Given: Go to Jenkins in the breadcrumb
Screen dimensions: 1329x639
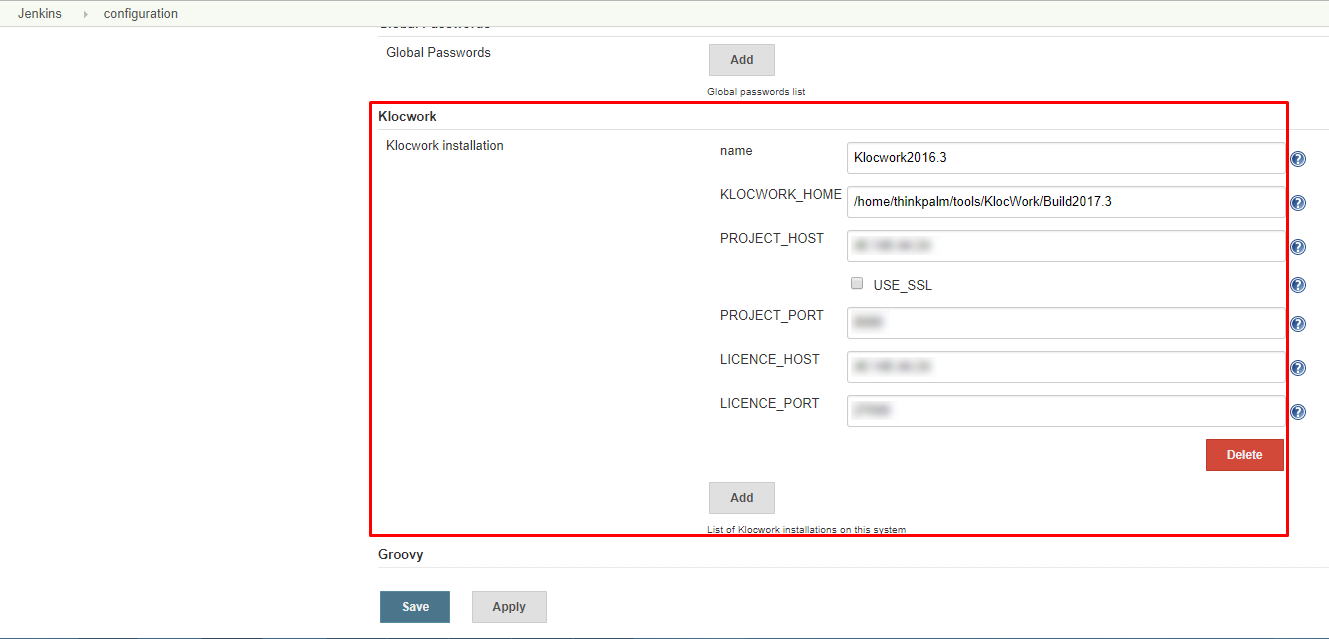Looking at the screenshot, I should pyautogui.click(x=40, y=14).
